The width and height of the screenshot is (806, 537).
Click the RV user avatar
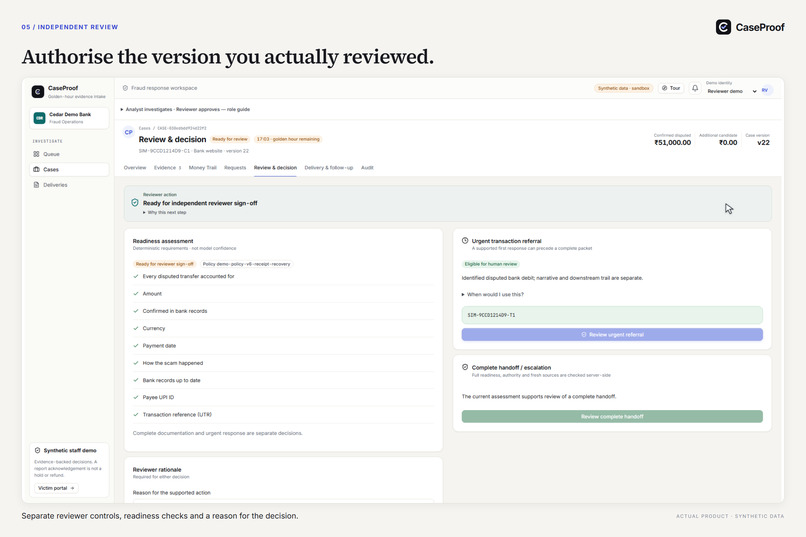pos(765,90)
